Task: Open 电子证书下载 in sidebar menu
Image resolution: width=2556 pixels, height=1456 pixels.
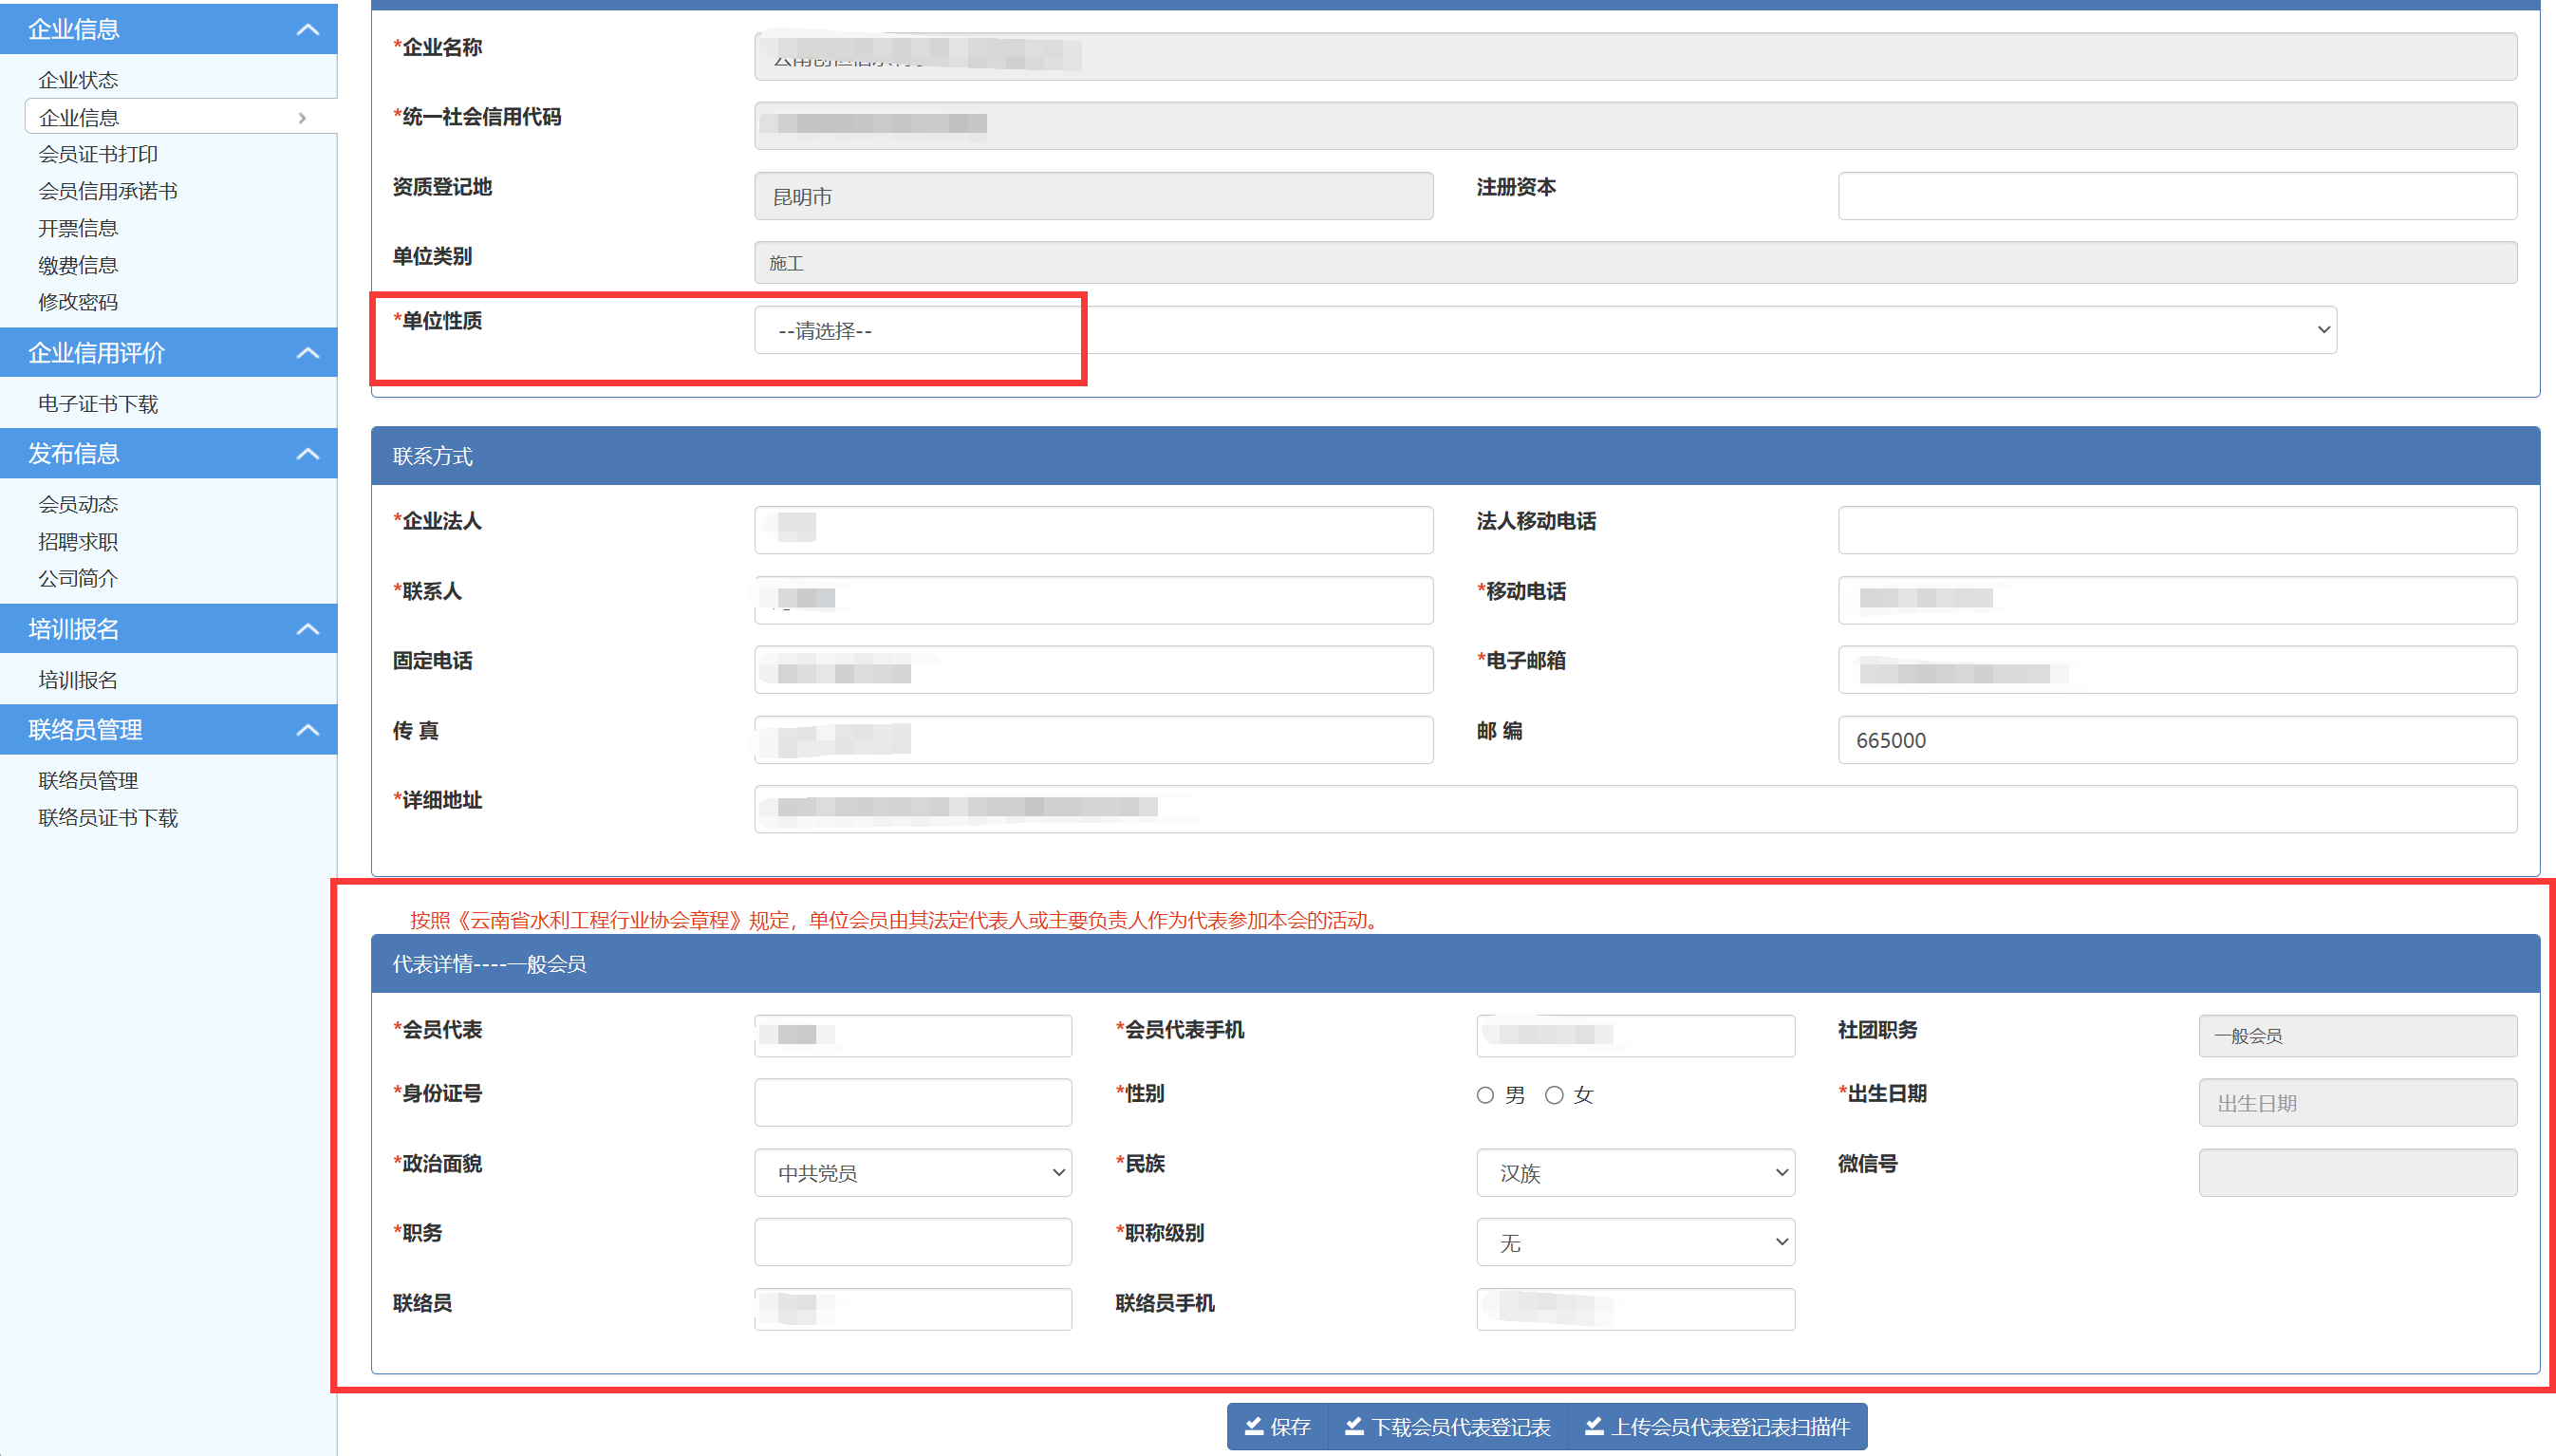Action: pyautogui.click(x=98, y=404)
